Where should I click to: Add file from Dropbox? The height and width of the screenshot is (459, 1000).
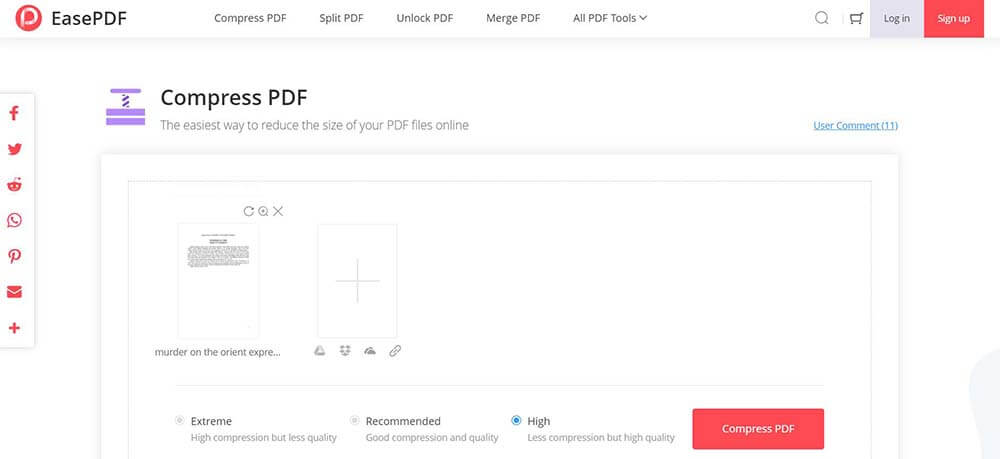[x=345, y=351]
